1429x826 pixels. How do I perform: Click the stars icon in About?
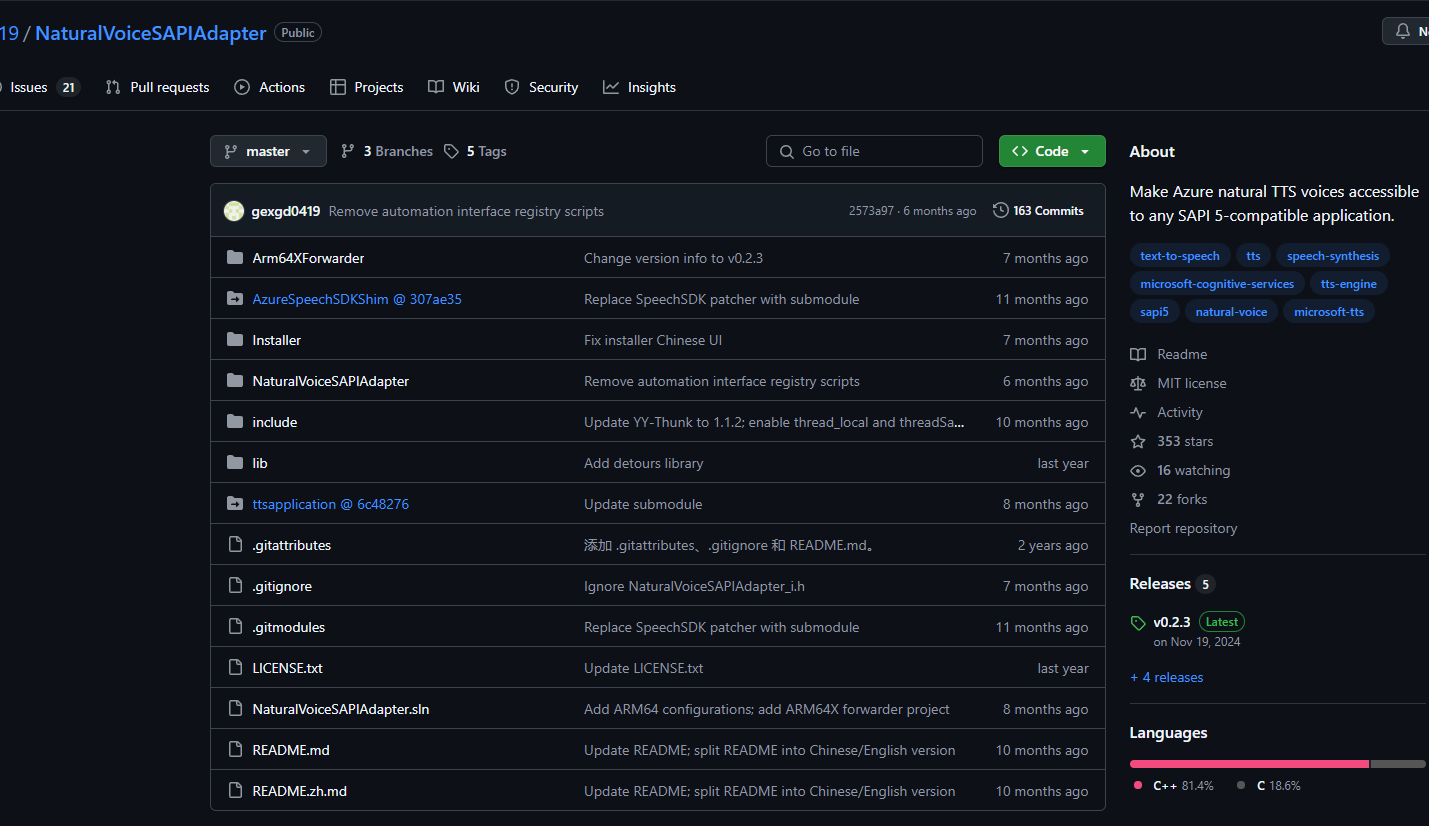point(1138,441)
